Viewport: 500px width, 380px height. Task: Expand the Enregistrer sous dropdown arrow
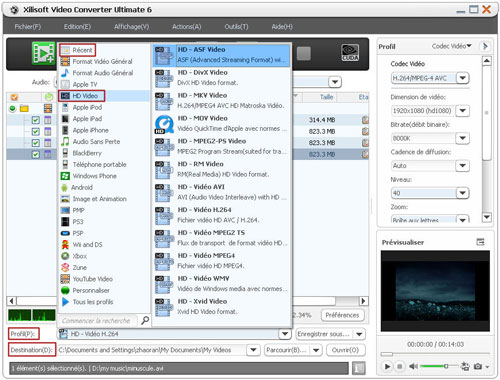pos(359,334)
